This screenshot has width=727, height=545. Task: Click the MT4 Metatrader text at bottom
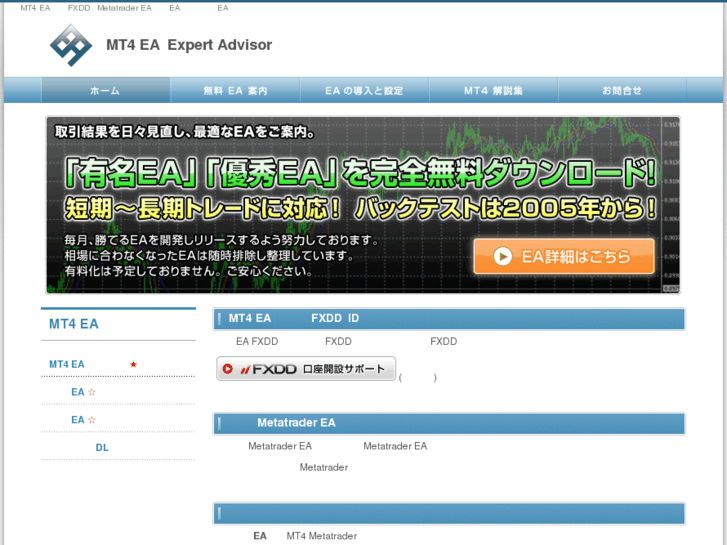pyautogui.click(x=322, y=536)
